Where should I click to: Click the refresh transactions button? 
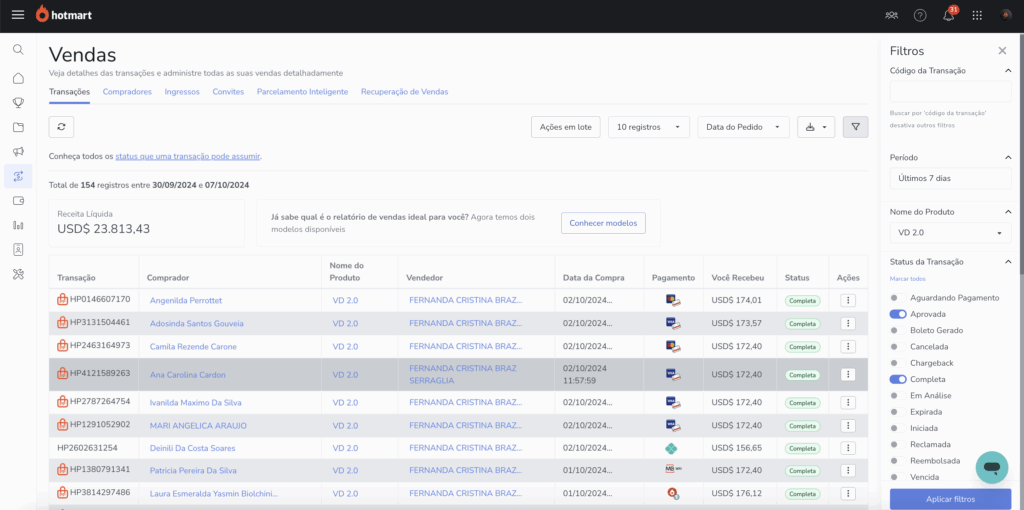tap(61, 127)
